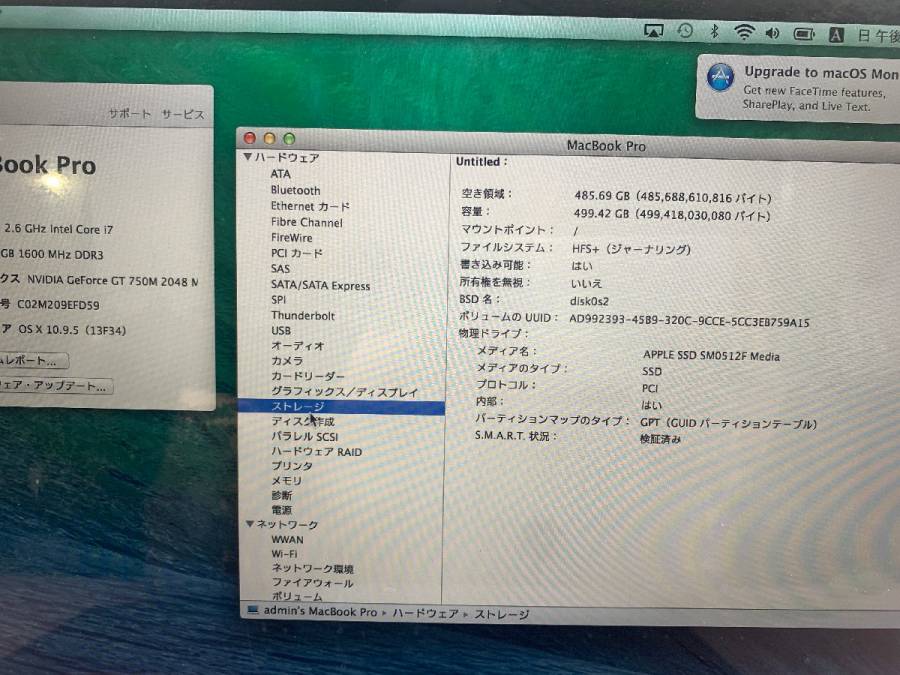Image resolution: width=900 pixels, height=675 pixels.
Task: Click ハードウェア in the bottom path bar
Action: 425,613
